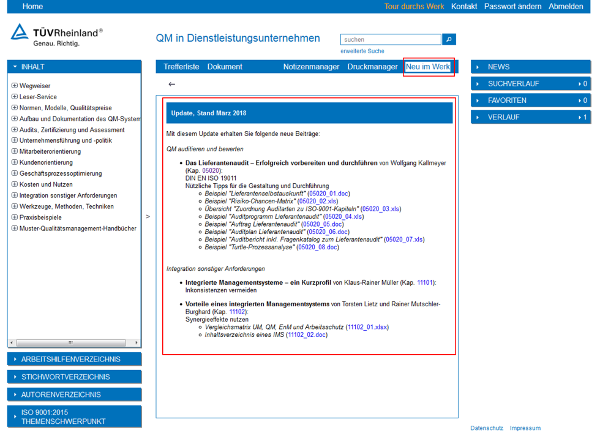
Task: Click the TÜV Rheinland logo
Action: pos(57,36)
